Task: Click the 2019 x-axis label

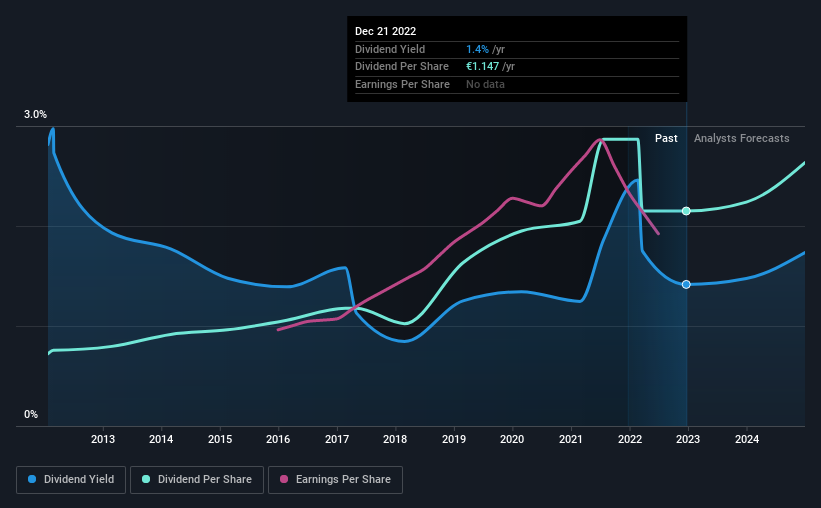Action: 453,439
